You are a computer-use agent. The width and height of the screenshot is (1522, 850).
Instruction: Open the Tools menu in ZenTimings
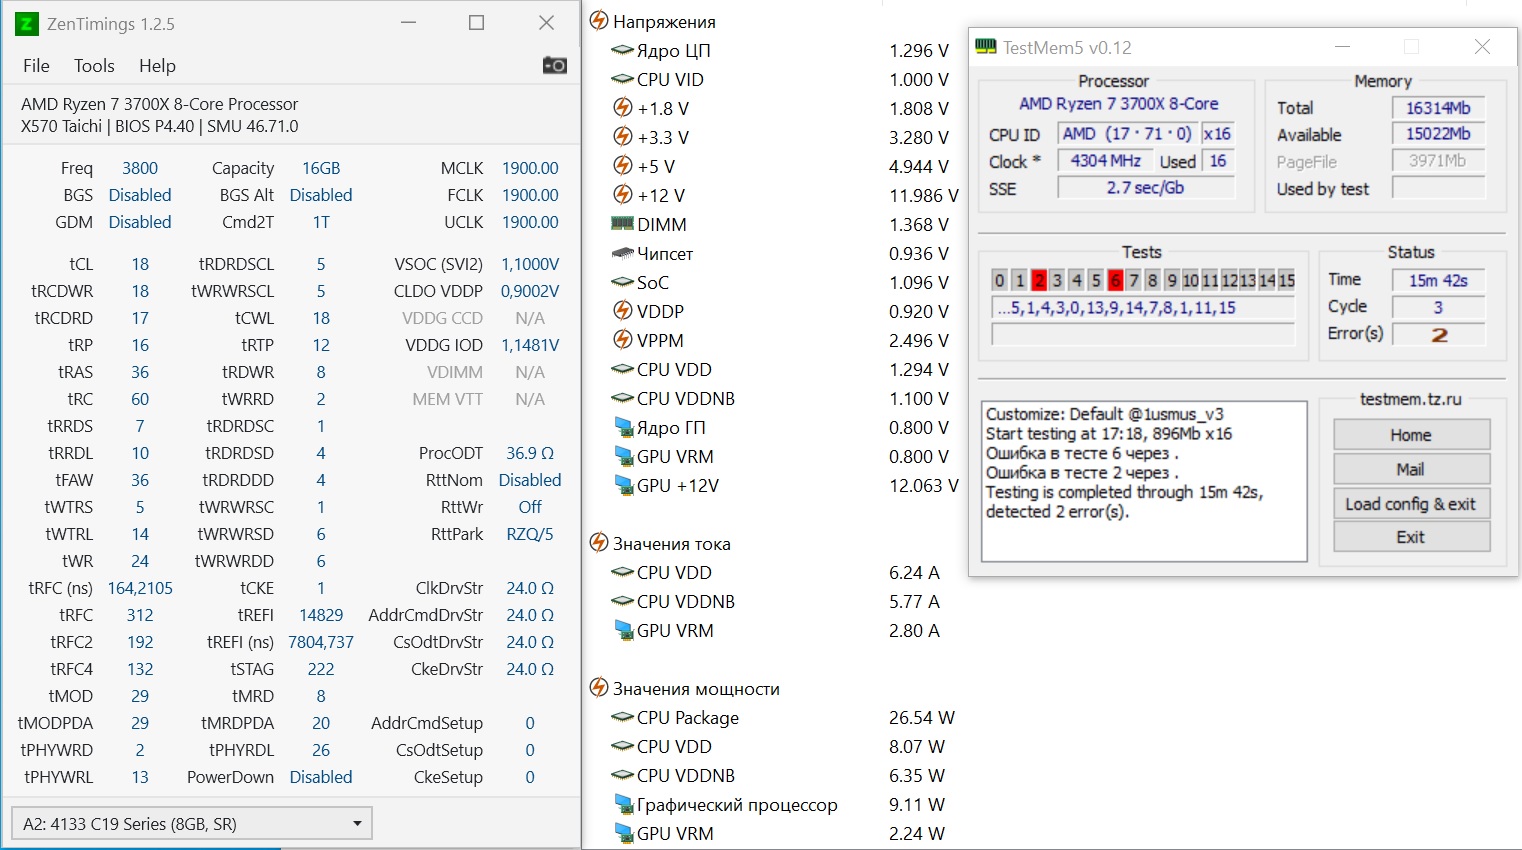[x=94, y=66]
